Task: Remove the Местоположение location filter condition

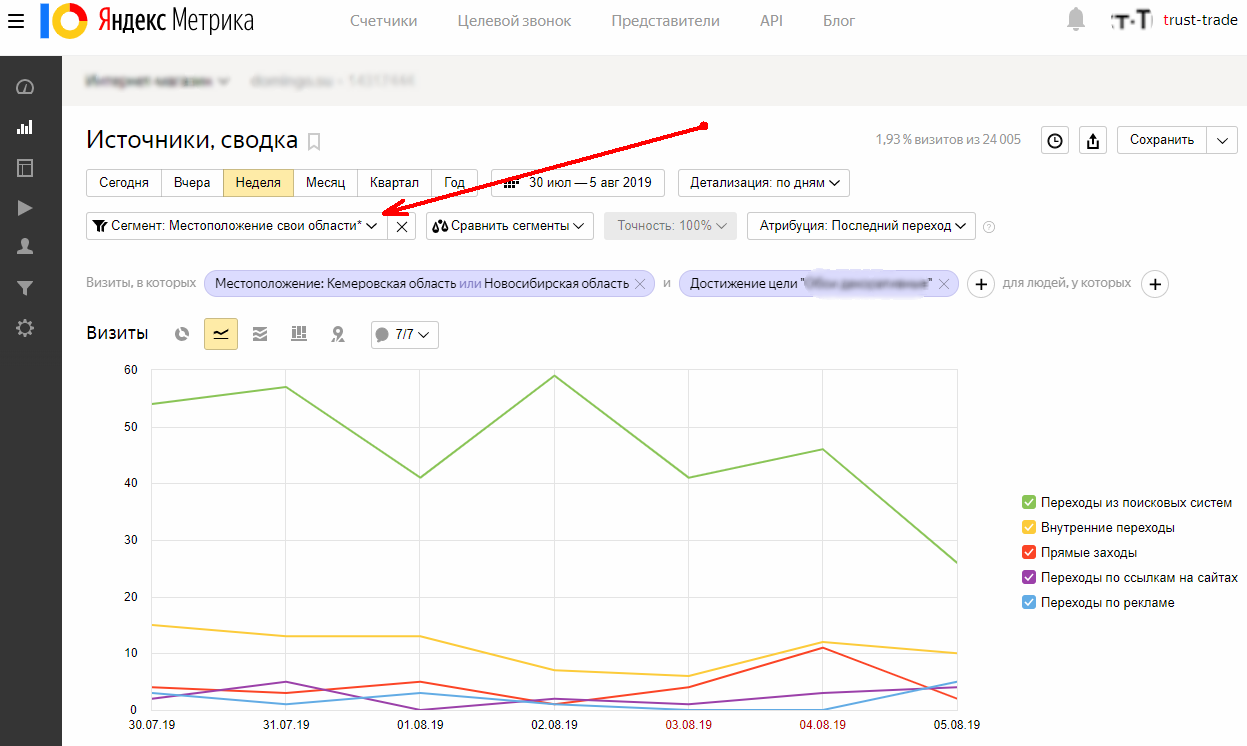Action: point(640,284)
